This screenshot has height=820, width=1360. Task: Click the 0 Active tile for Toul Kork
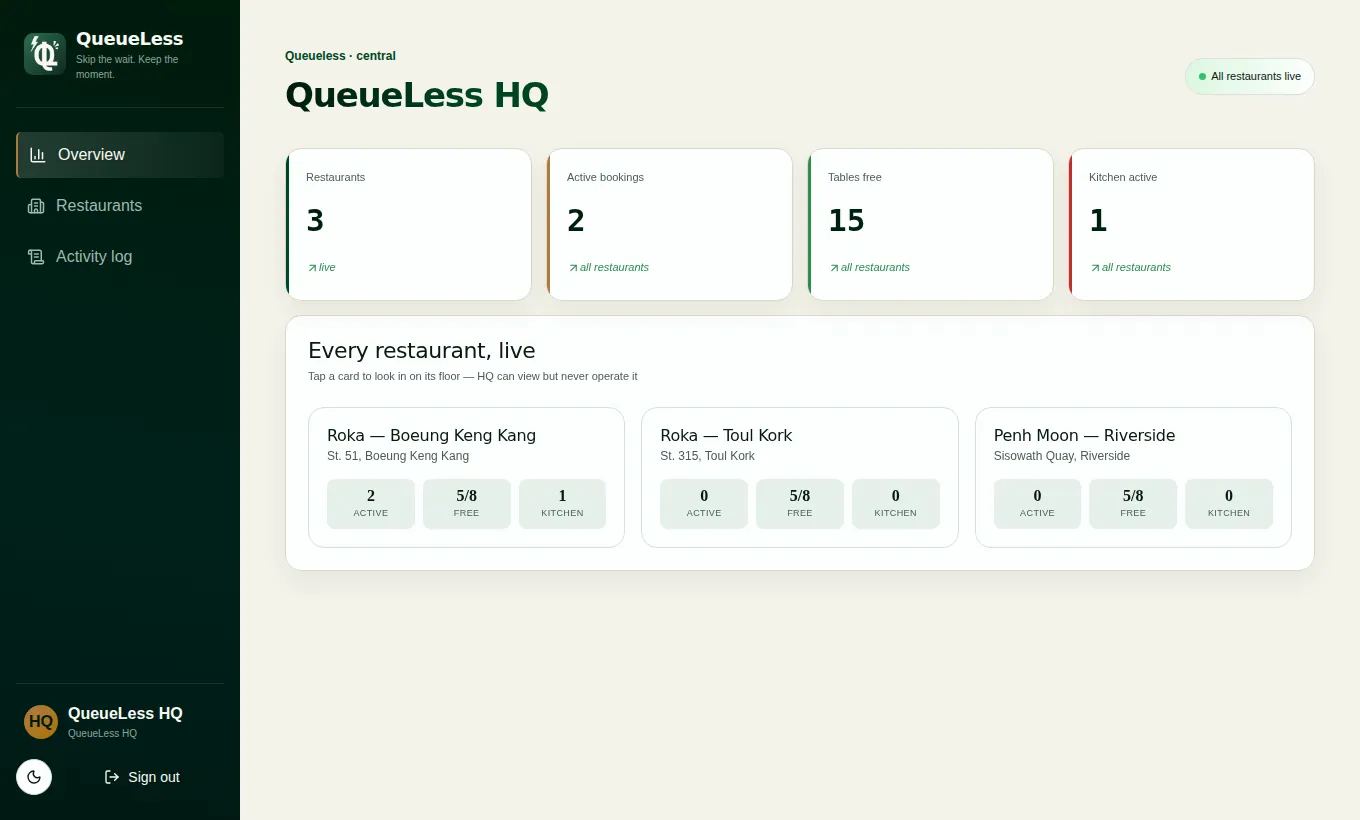click(x=704, y=504)
